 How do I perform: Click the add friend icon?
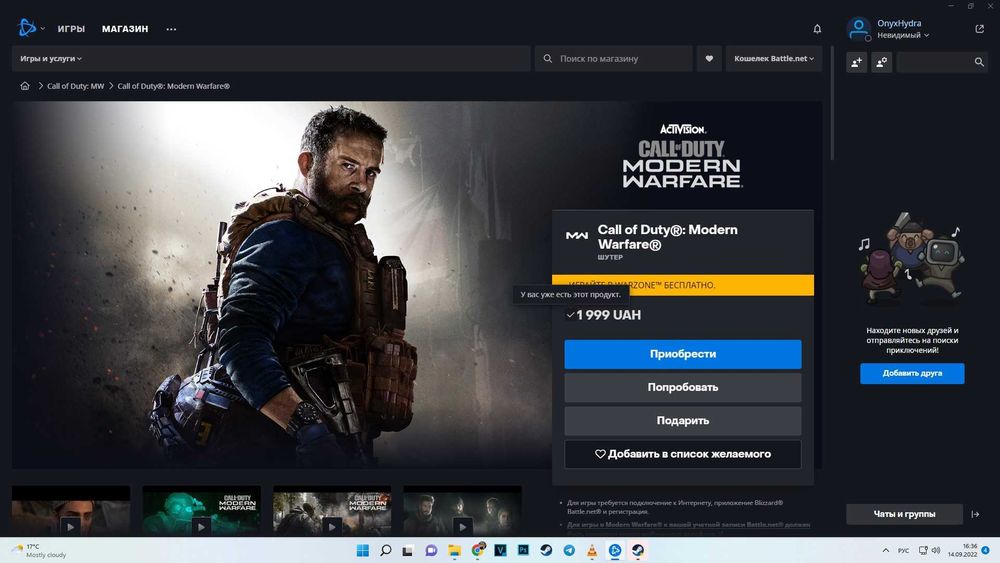[857, 62]
